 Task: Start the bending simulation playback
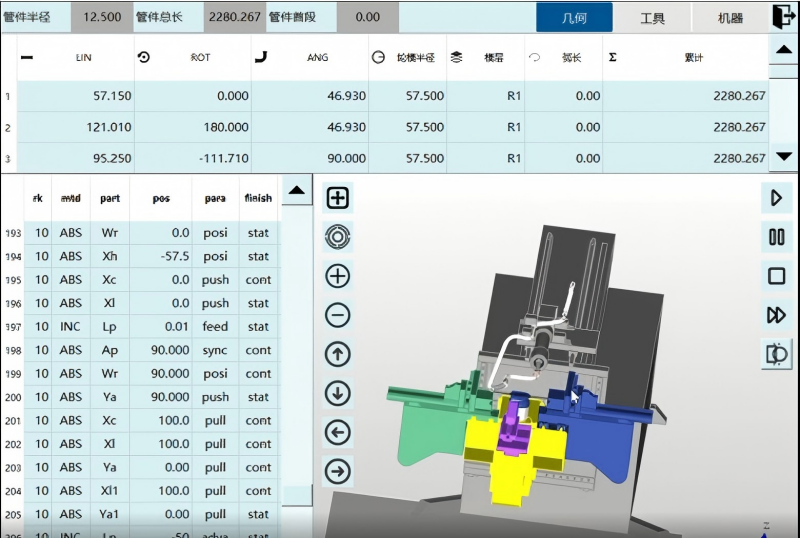(776, 198)
